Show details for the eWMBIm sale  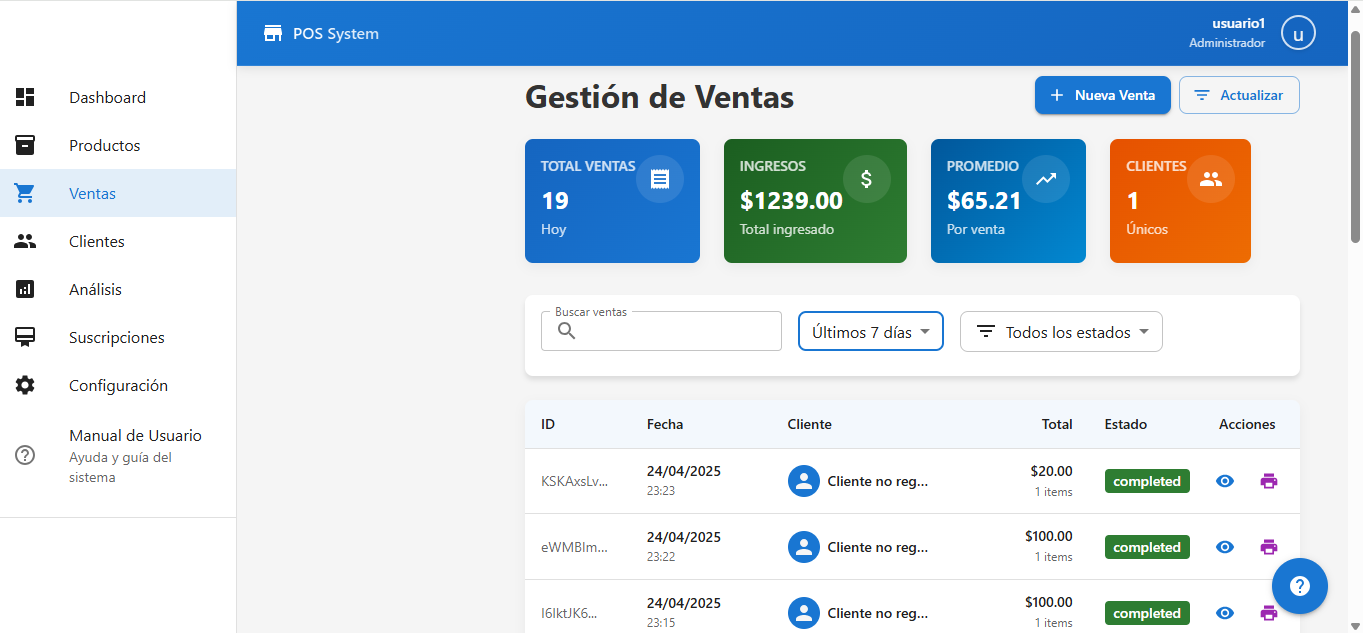pyautogui.click(x=1225, y=547)
